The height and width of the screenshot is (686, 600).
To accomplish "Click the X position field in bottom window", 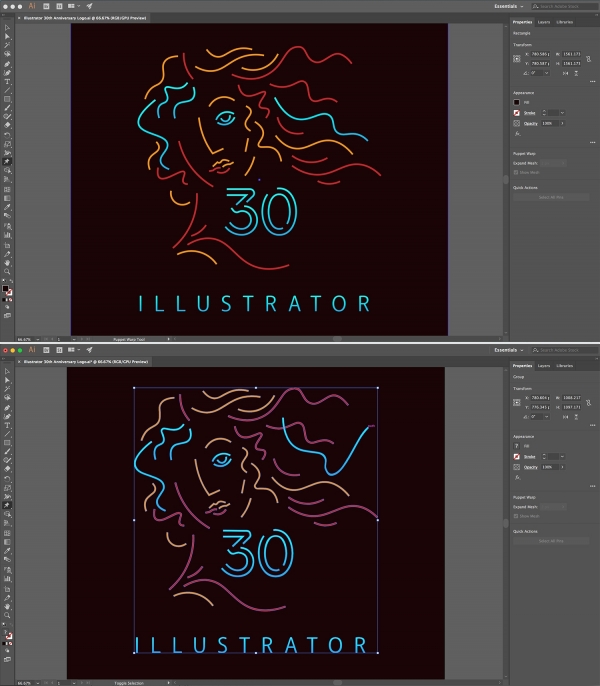I will pyautogui.click(x=540, y=398).
